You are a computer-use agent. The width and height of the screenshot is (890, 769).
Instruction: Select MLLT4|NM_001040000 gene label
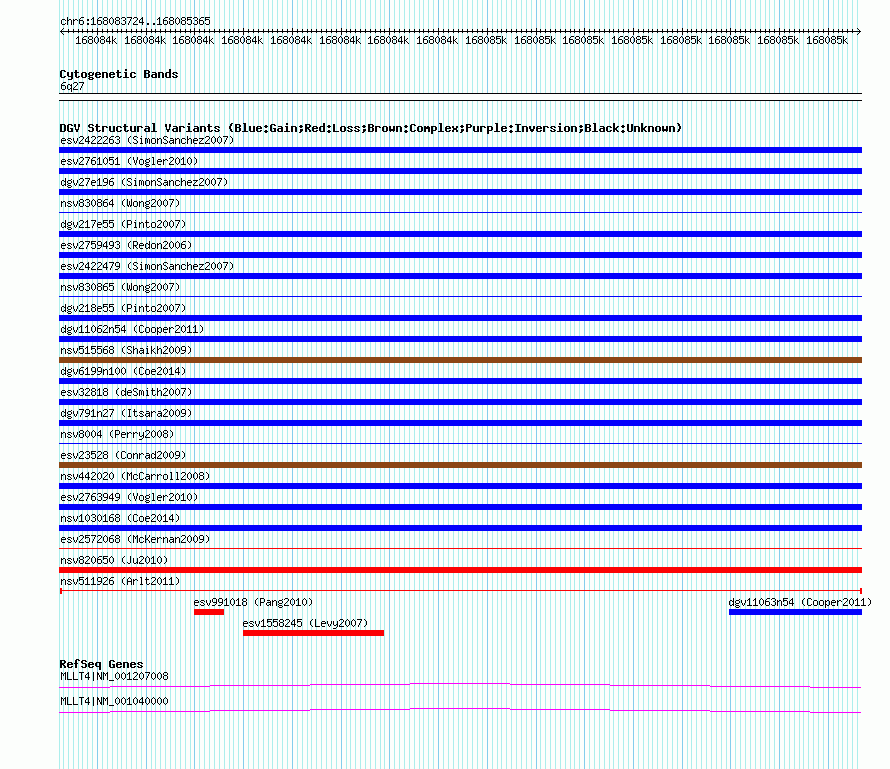[x=114, y=701]
